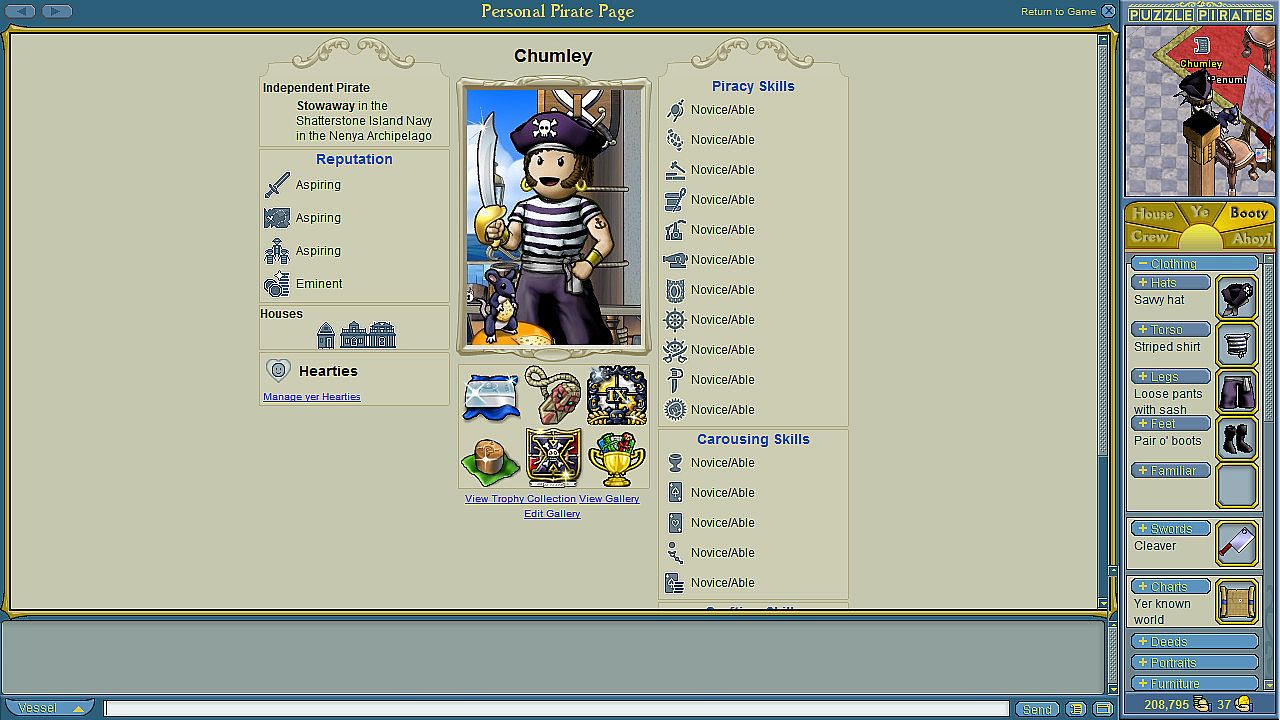Image resolution: width=1280 pixels, height=720 pixels.
Task: Click the drinking goblet carousing skill icon
Action: 675,463
